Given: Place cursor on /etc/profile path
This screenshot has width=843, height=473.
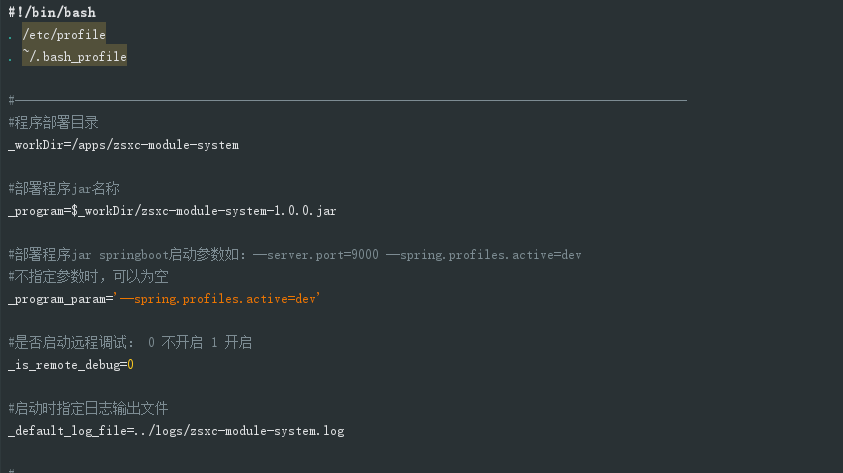Looking at the screenshot, I should tap(64, 34).
